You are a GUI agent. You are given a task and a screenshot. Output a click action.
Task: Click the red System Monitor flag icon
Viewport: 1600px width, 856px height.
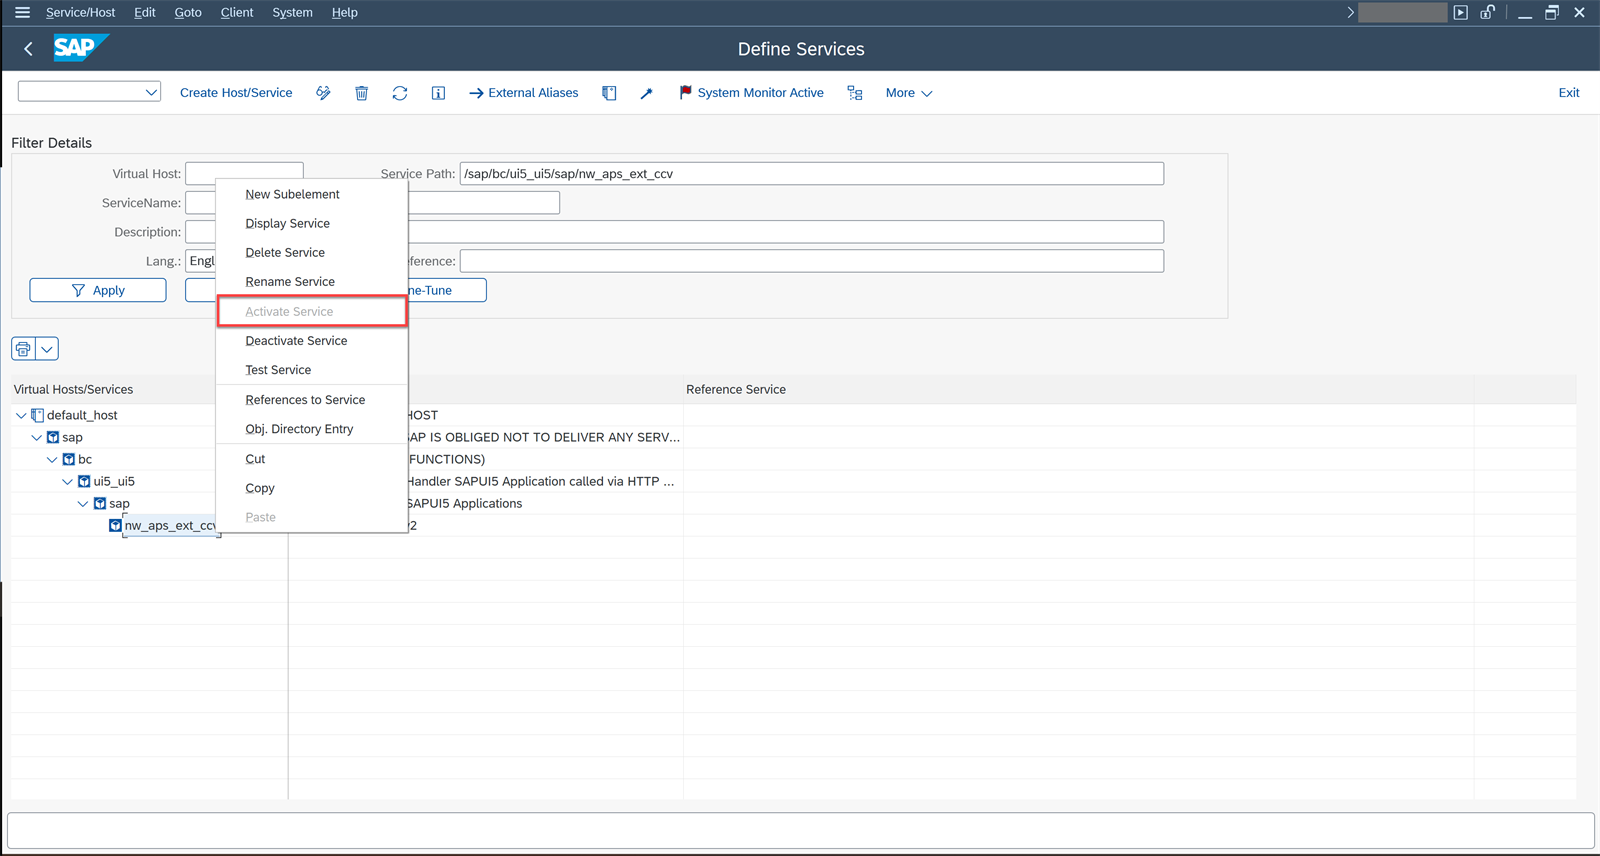coord(685,92)
